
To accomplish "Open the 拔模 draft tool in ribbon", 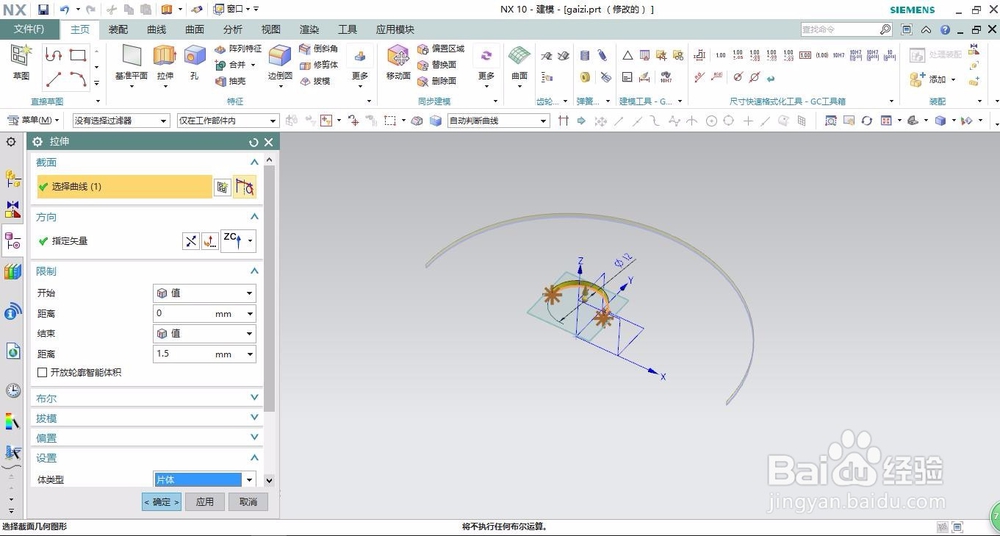I will [314, 81].
